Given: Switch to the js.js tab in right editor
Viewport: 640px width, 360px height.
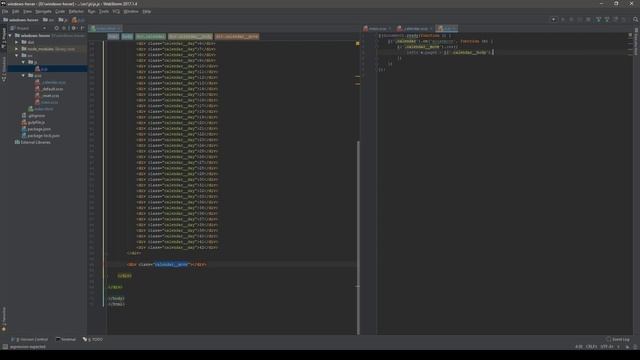Looking at the screenshot, I should (447, 29).
